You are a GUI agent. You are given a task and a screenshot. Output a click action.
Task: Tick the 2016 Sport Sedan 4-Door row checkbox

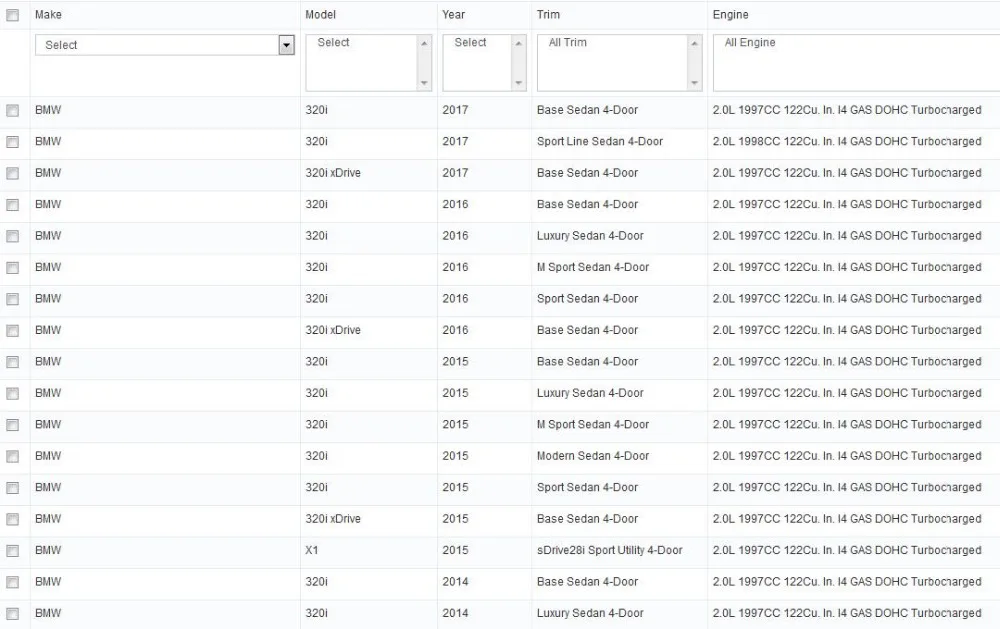pos(12,299)
